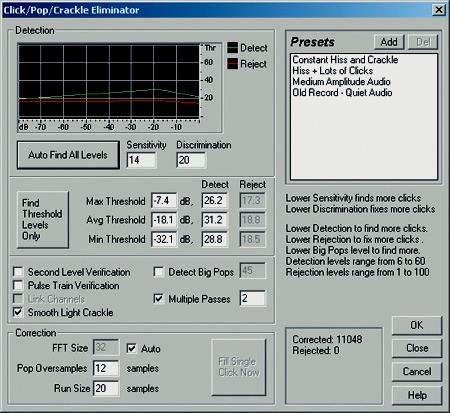Click the red Reject legend swatch
This screenshot has height=413, width=450.
pos(232,64)
